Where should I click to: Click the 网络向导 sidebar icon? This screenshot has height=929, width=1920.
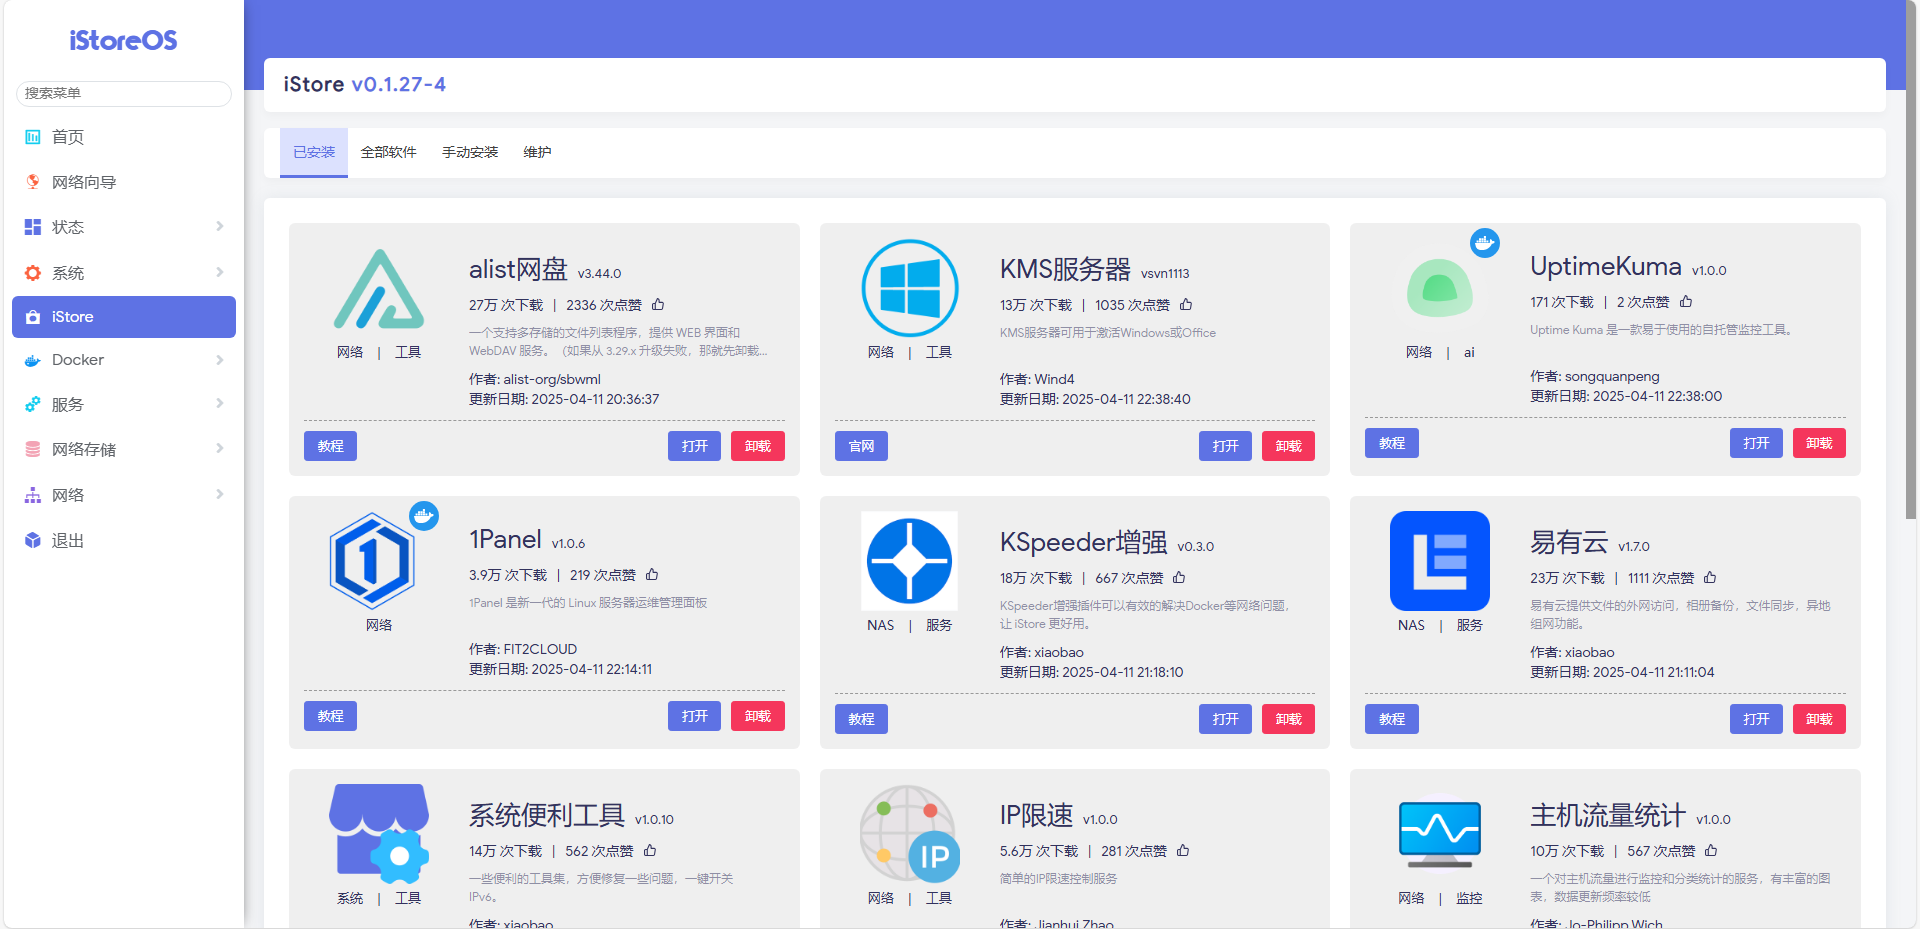click(33, 182)
